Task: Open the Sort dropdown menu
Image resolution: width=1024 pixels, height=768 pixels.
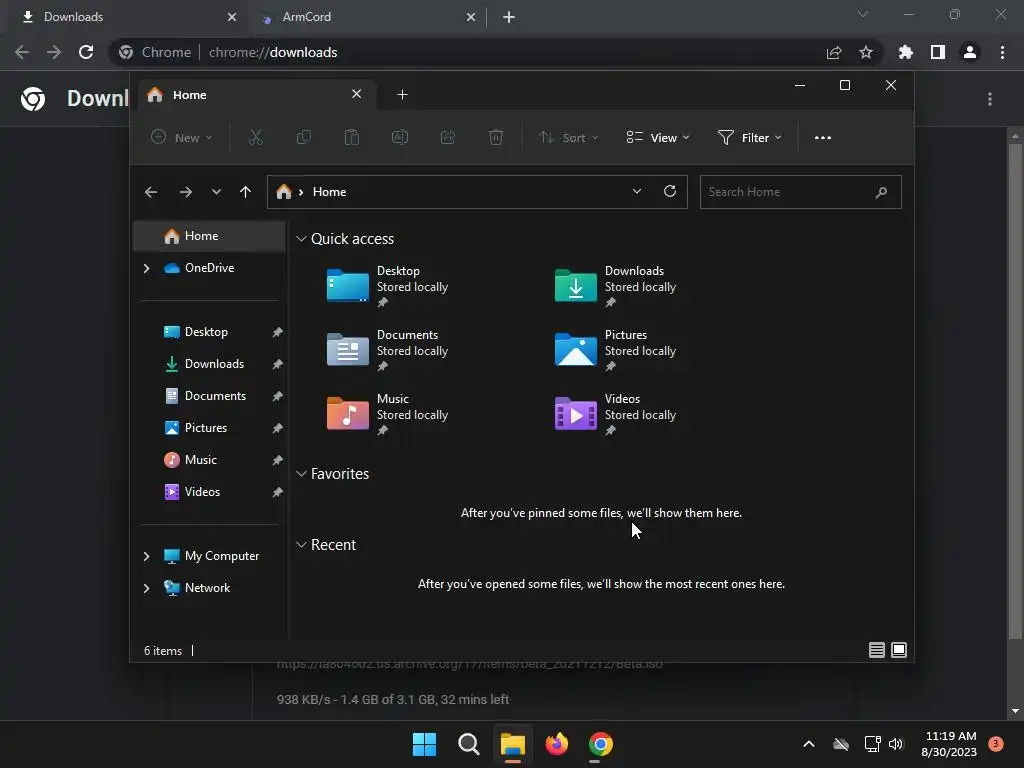Action: click(568, 137)
